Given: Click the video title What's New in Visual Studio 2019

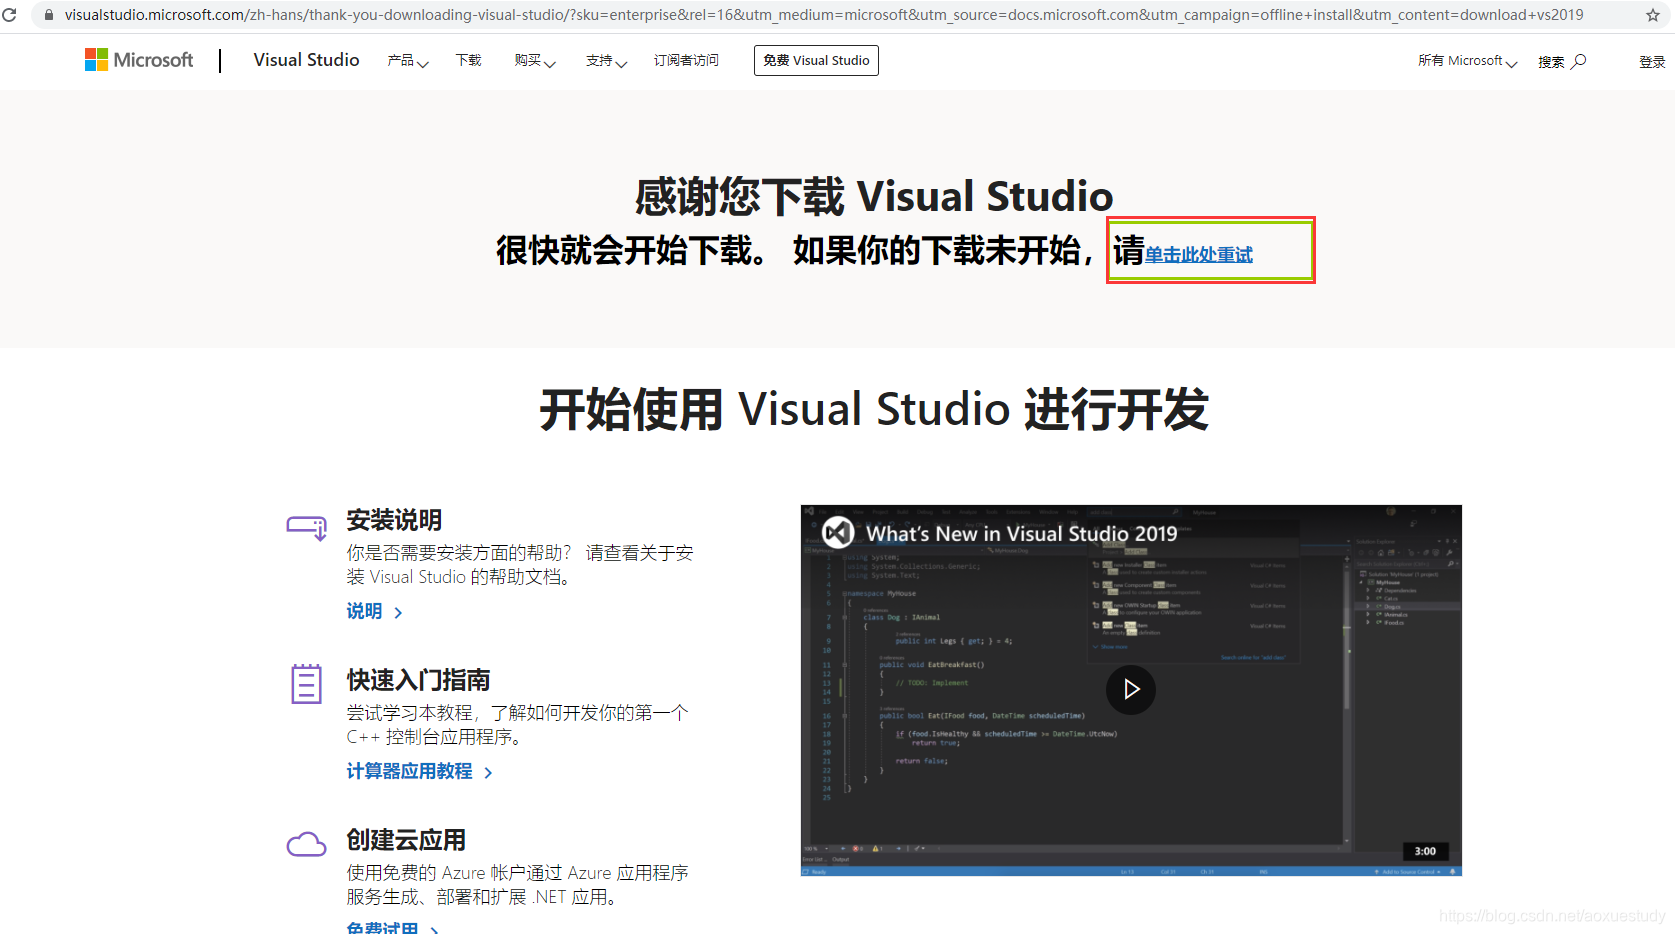Looking at the screenshot, I should pos(1022,534).
